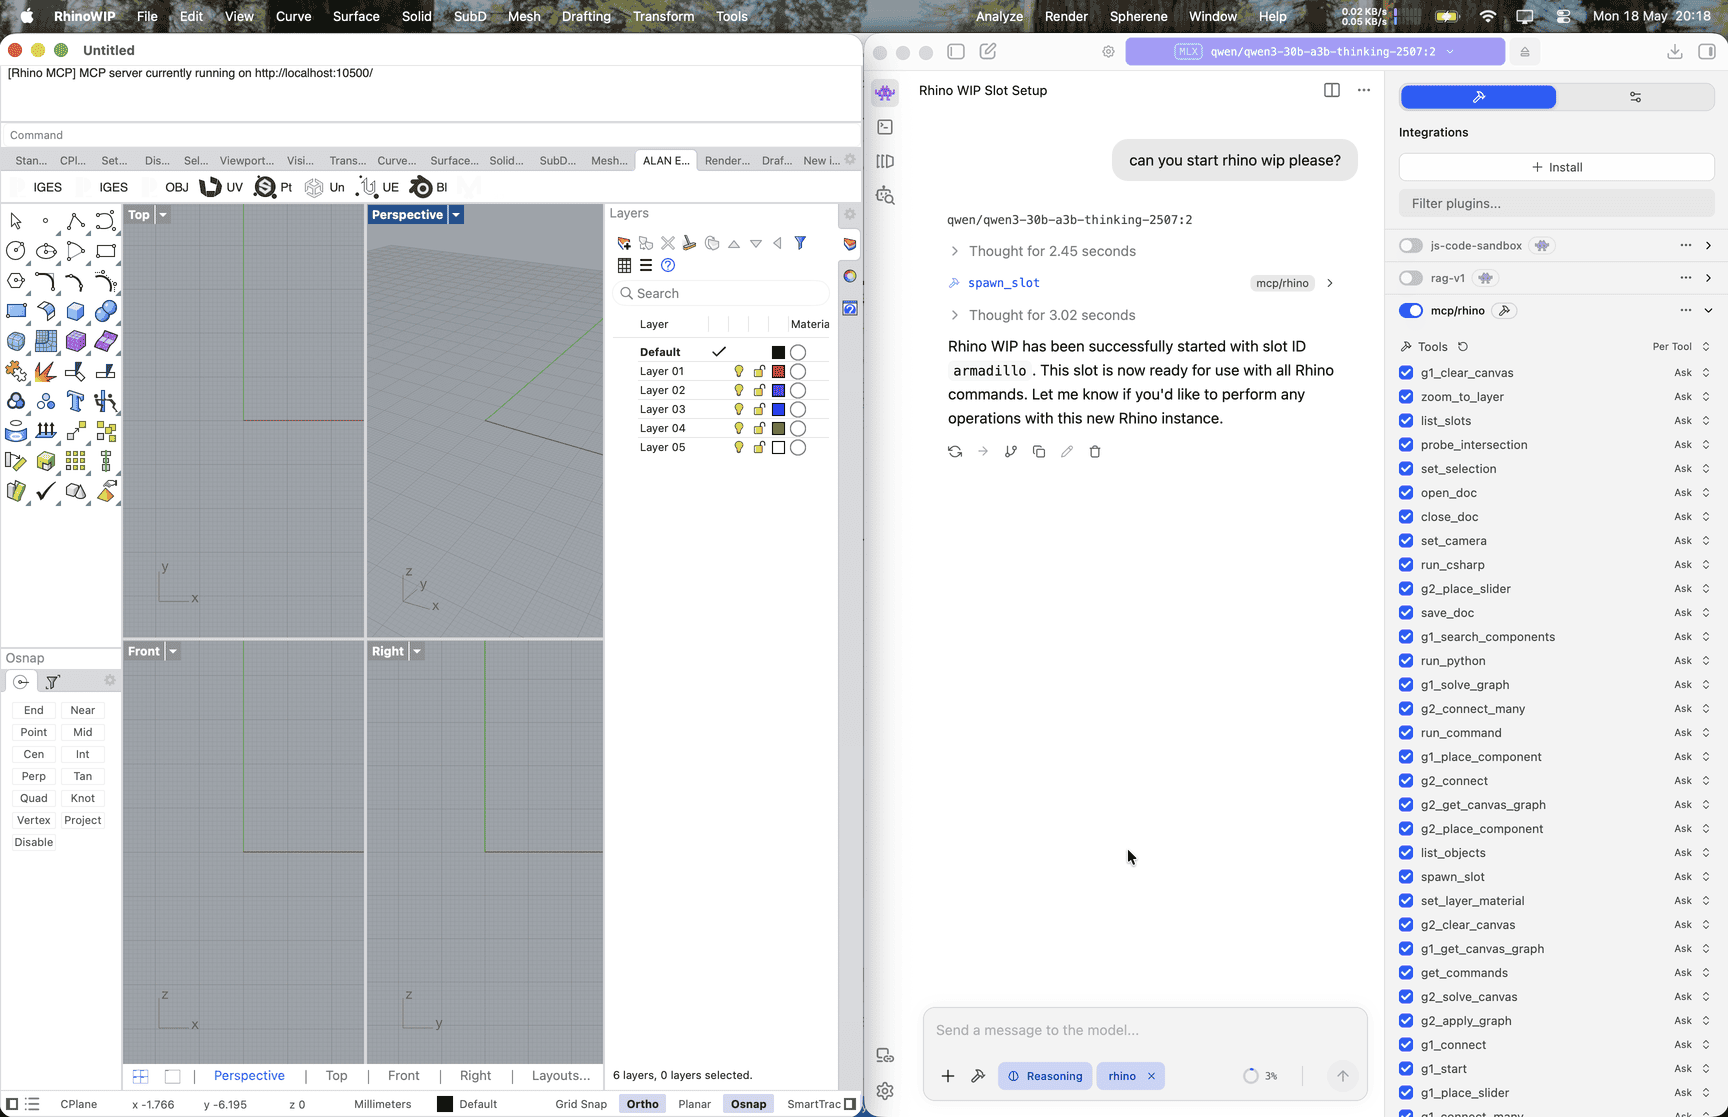Open the downloads icon in chat app
Screen dimensions: 1728x1117
(x=1675, y=51)
